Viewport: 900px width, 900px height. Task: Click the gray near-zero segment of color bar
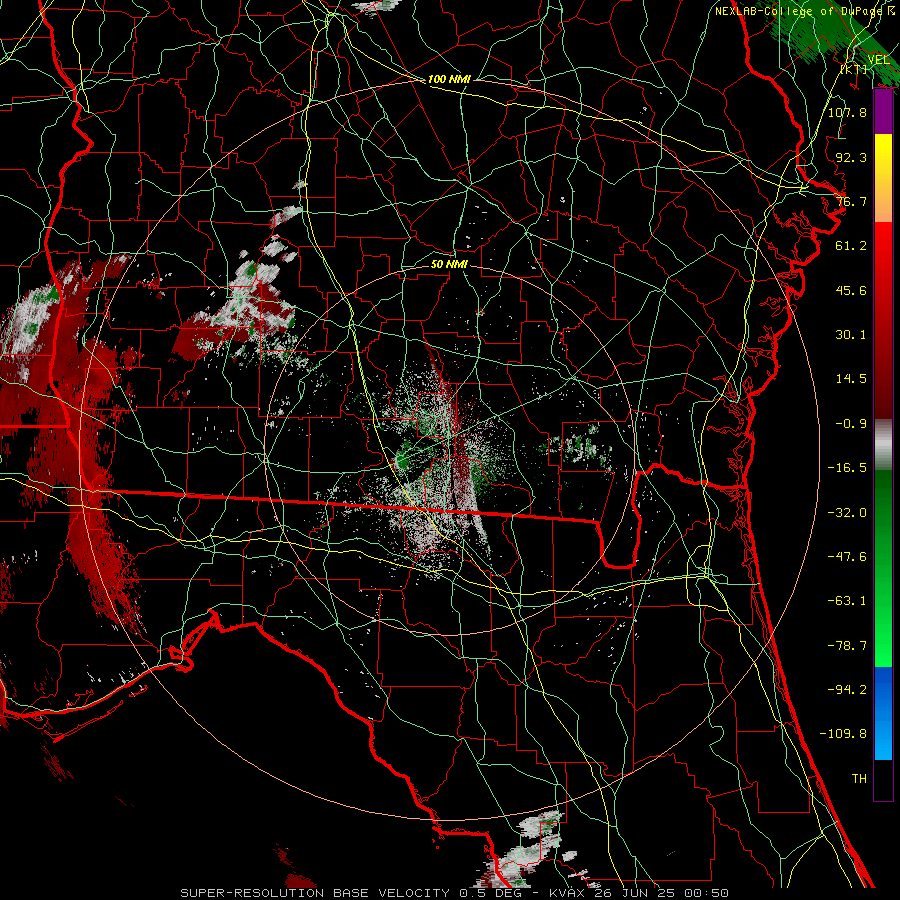(883, 445)
